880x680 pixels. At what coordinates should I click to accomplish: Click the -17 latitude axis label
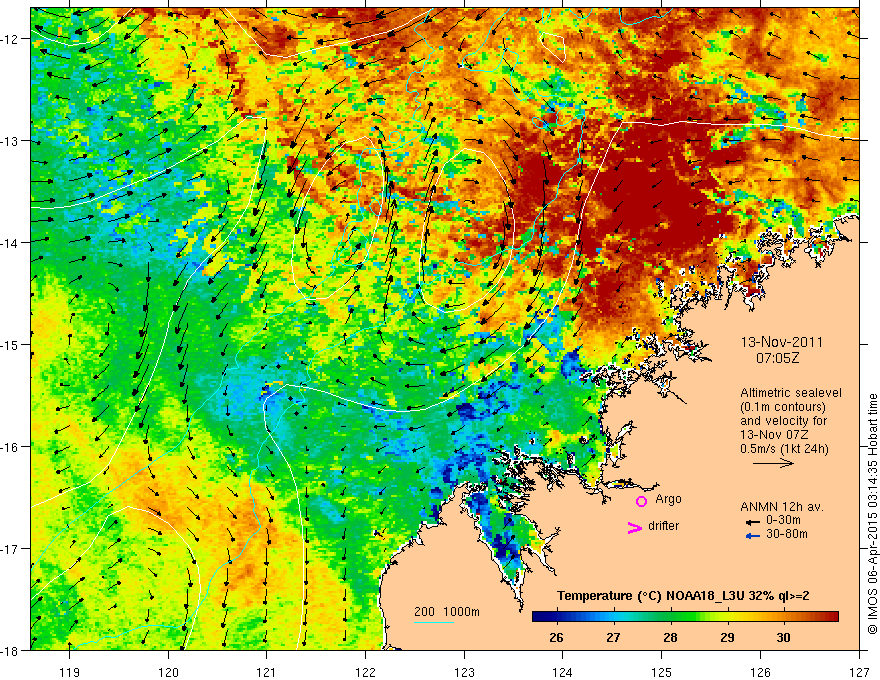pos(11,549)
